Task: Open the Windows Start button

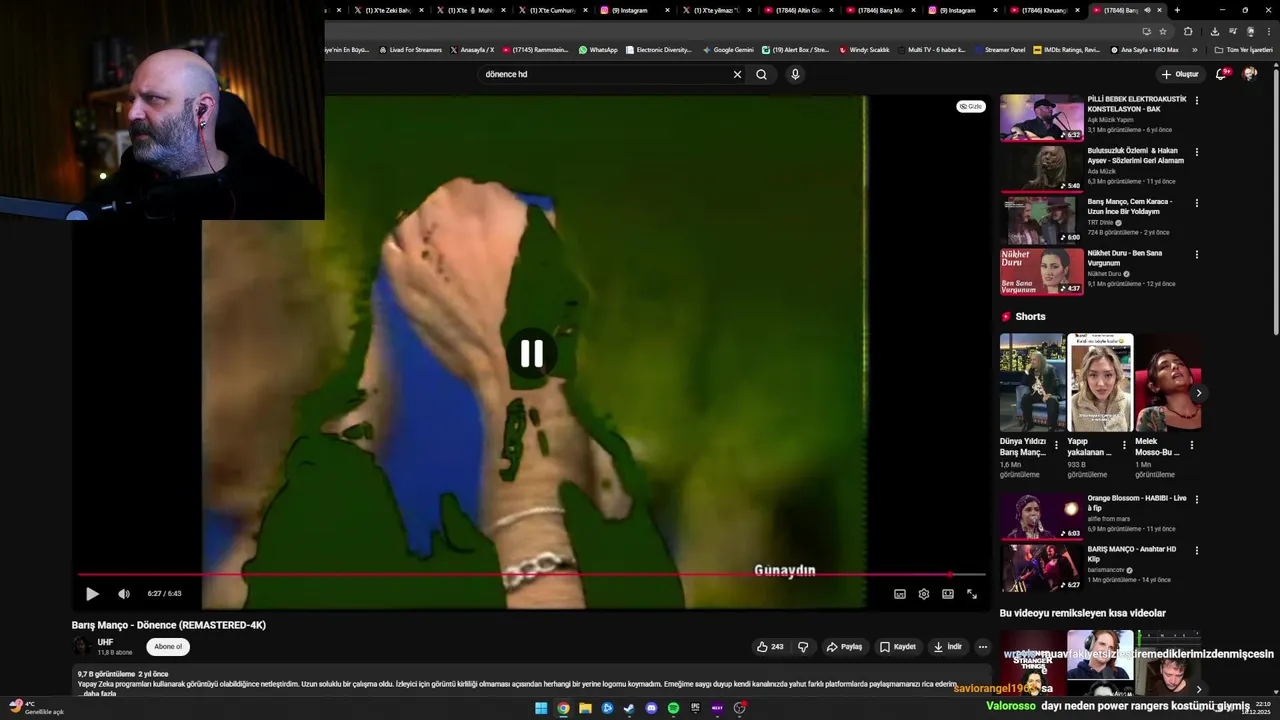Action: 541,708
